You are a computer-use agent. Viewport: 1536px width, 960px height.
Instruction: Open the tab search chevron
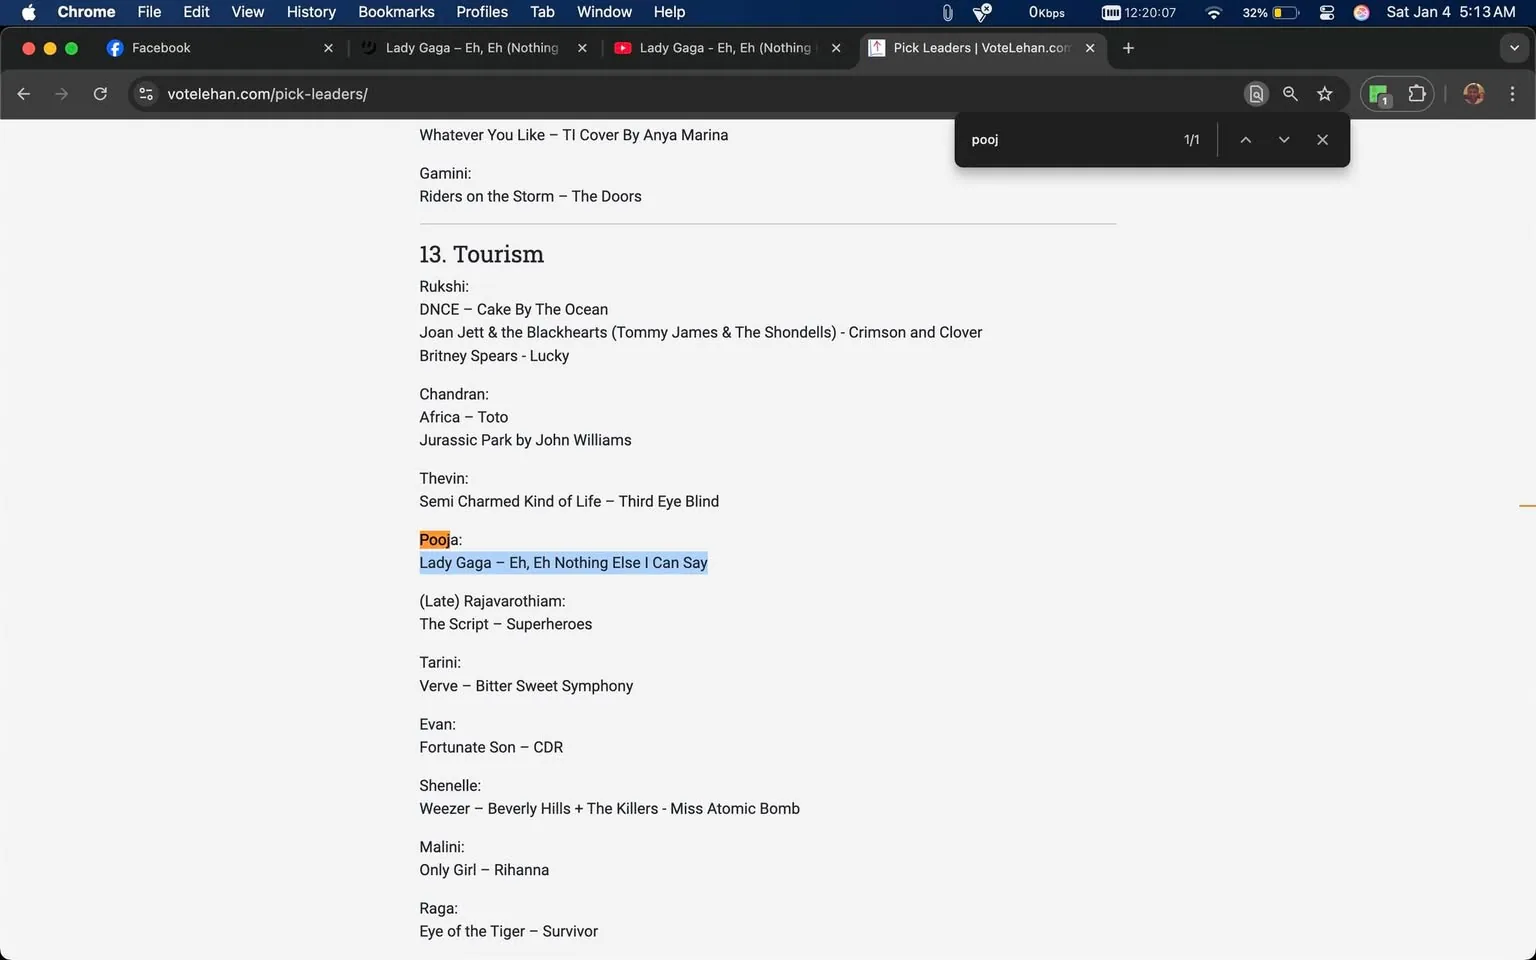click(1513, 47)
